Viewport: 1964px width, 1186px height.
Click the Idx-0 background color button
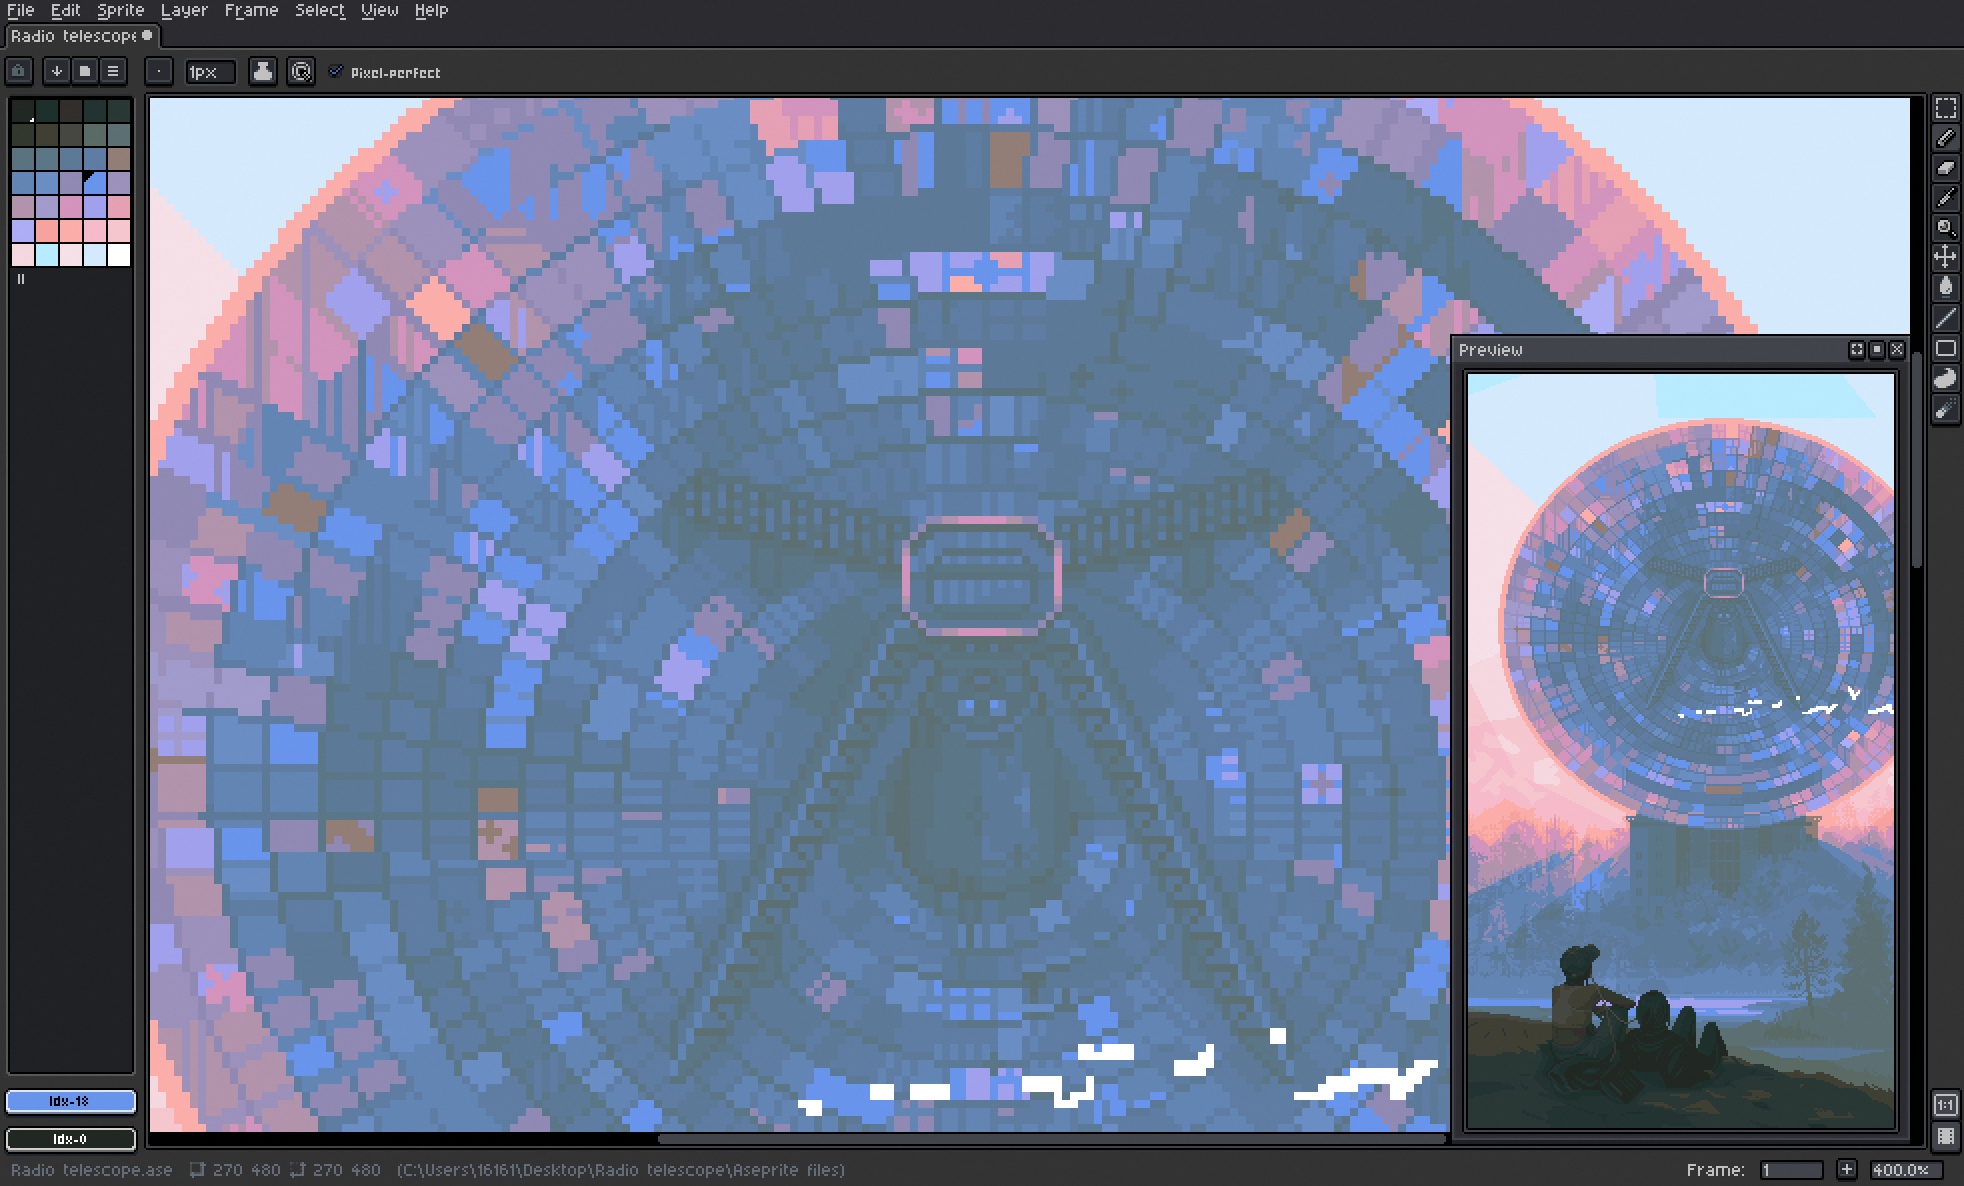click(x=70, y=1139)
